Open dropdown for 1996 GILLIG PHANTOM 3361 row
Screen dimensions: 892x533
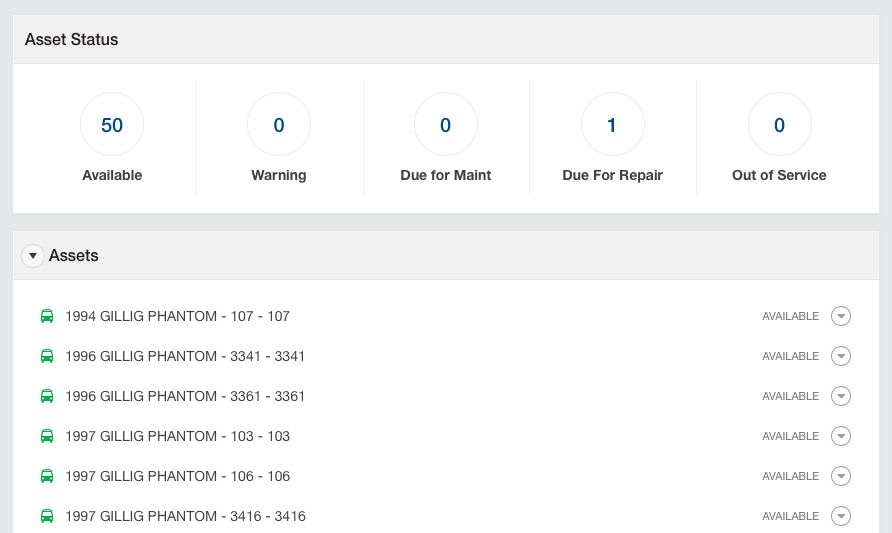pyautogui.click(x=841, y=396)
